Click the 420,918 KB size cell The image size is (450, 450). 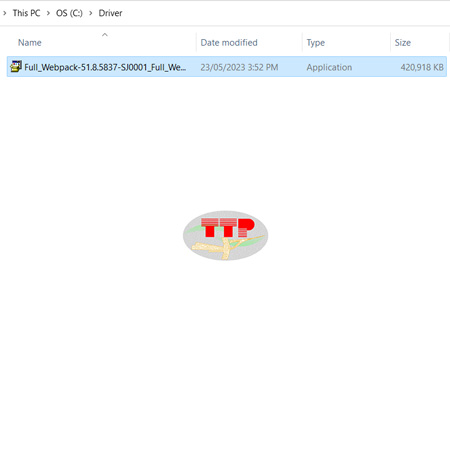point(422,67)
